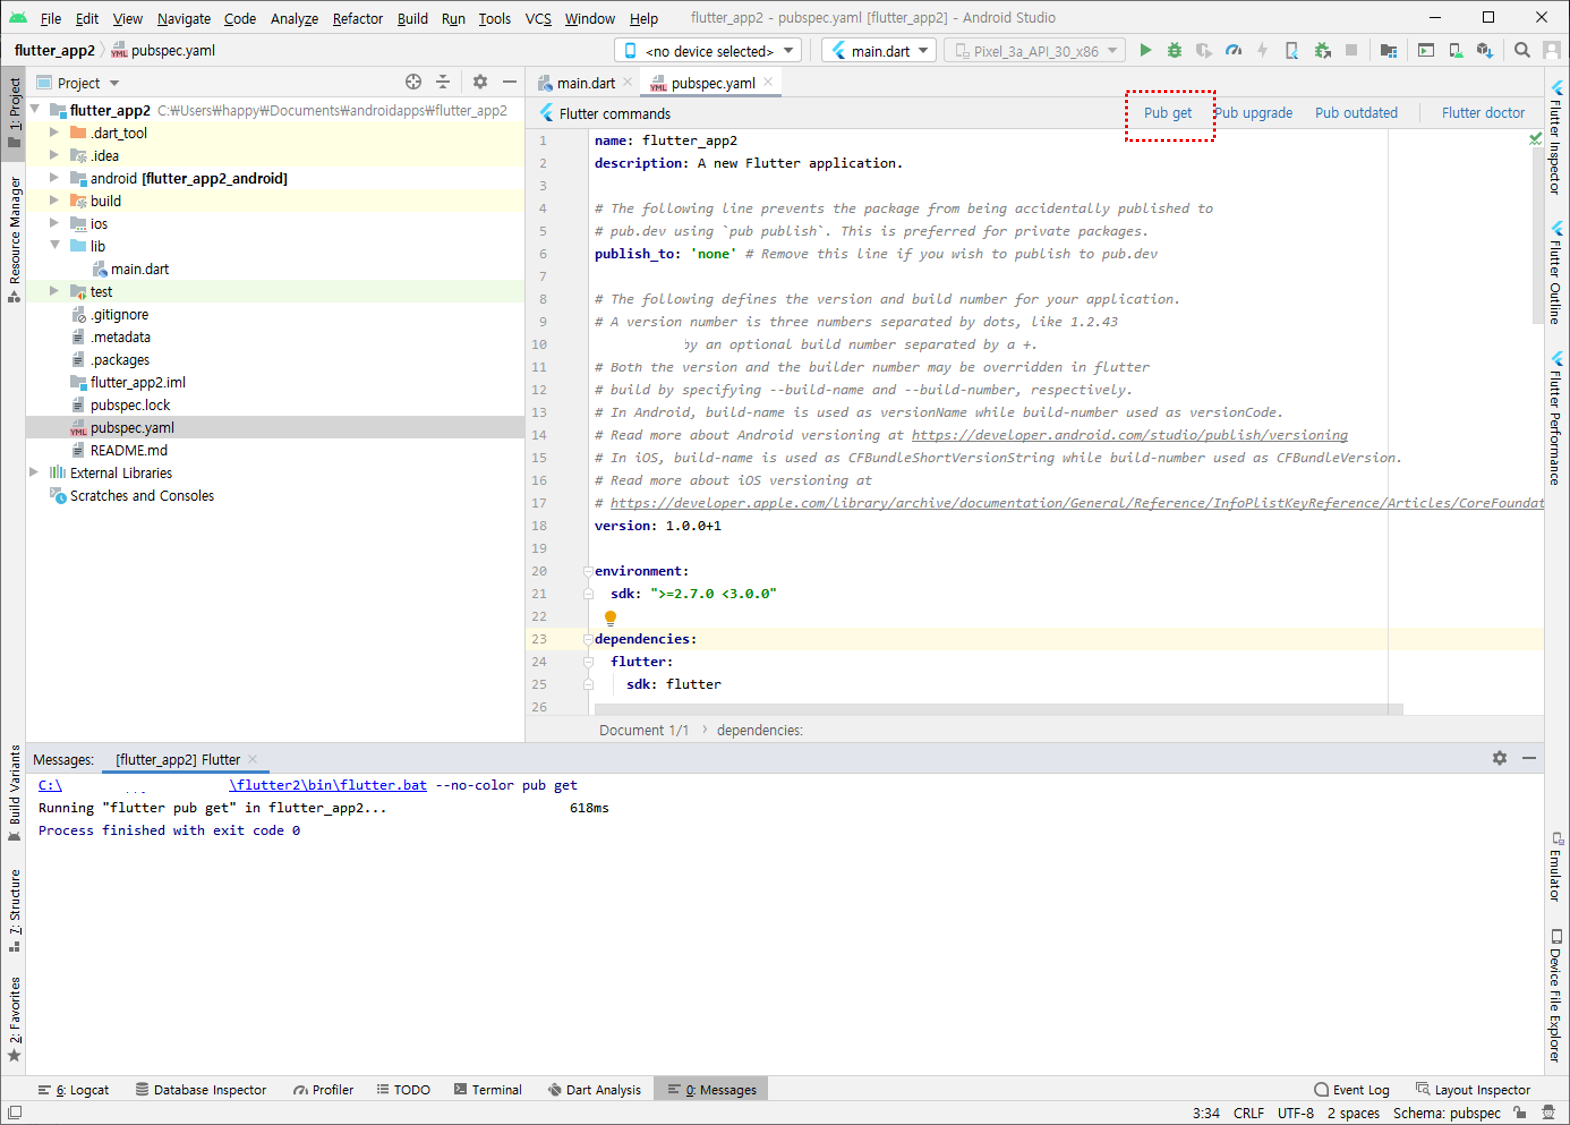Open Flutter Inspector side panel

point(1556,137)
